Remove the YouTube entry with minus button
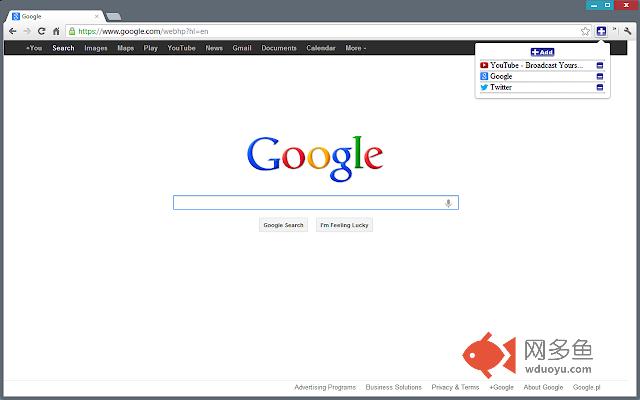Image resolution: width=640 pixels, height=400 pixels. click(600, 65)
